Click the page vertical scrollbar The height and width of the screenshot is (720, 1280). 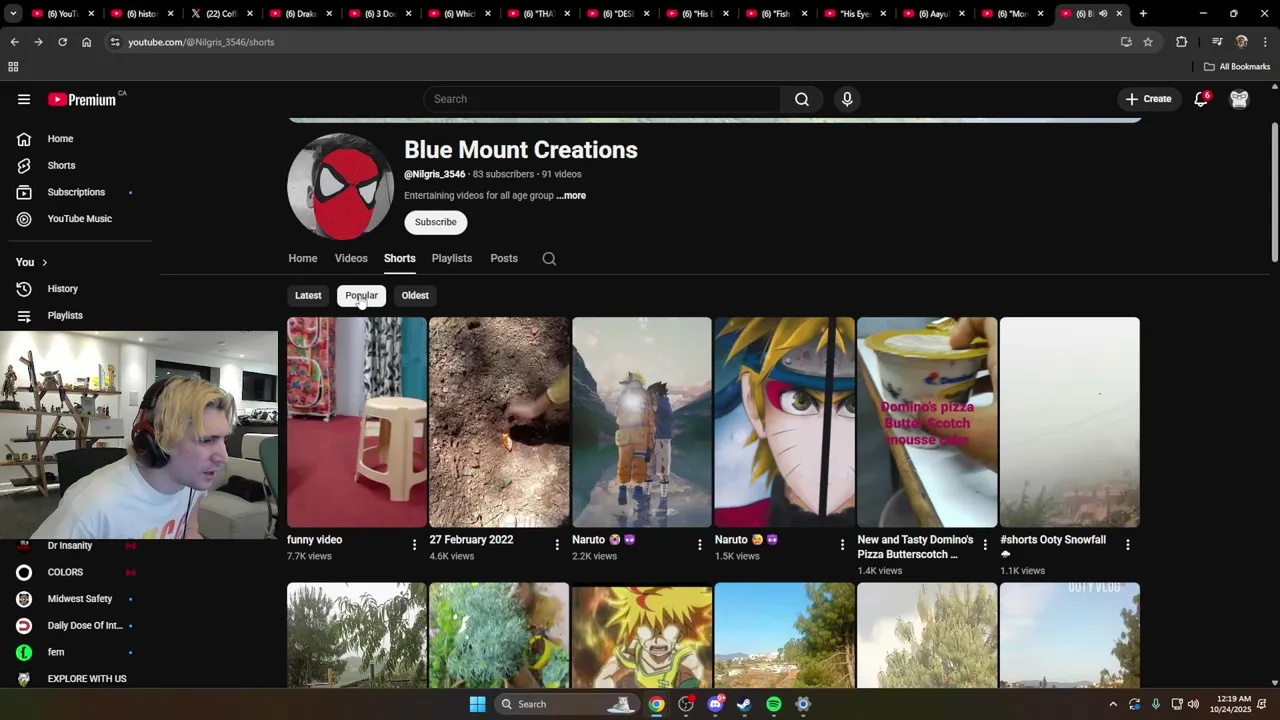coord(1274,190)
